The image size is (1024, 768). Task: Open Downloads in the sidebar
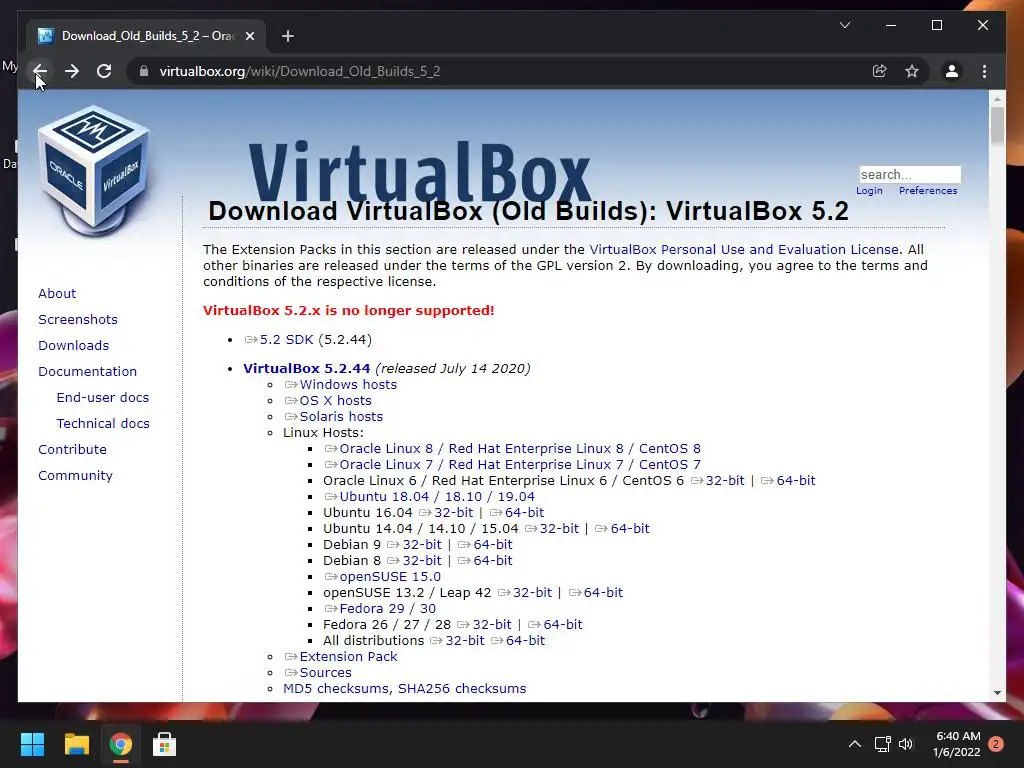pos(73,345)
